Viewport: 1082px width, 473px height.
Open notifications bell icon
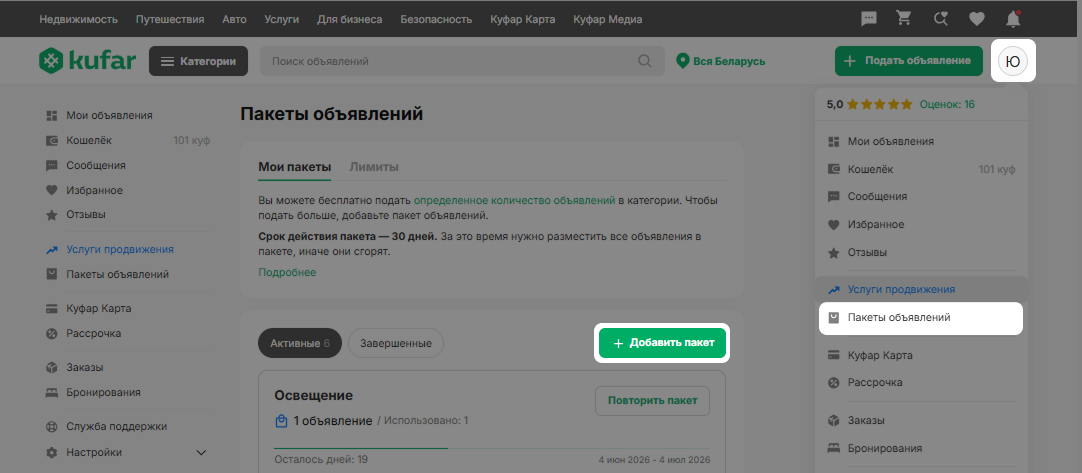(1013, 19)
